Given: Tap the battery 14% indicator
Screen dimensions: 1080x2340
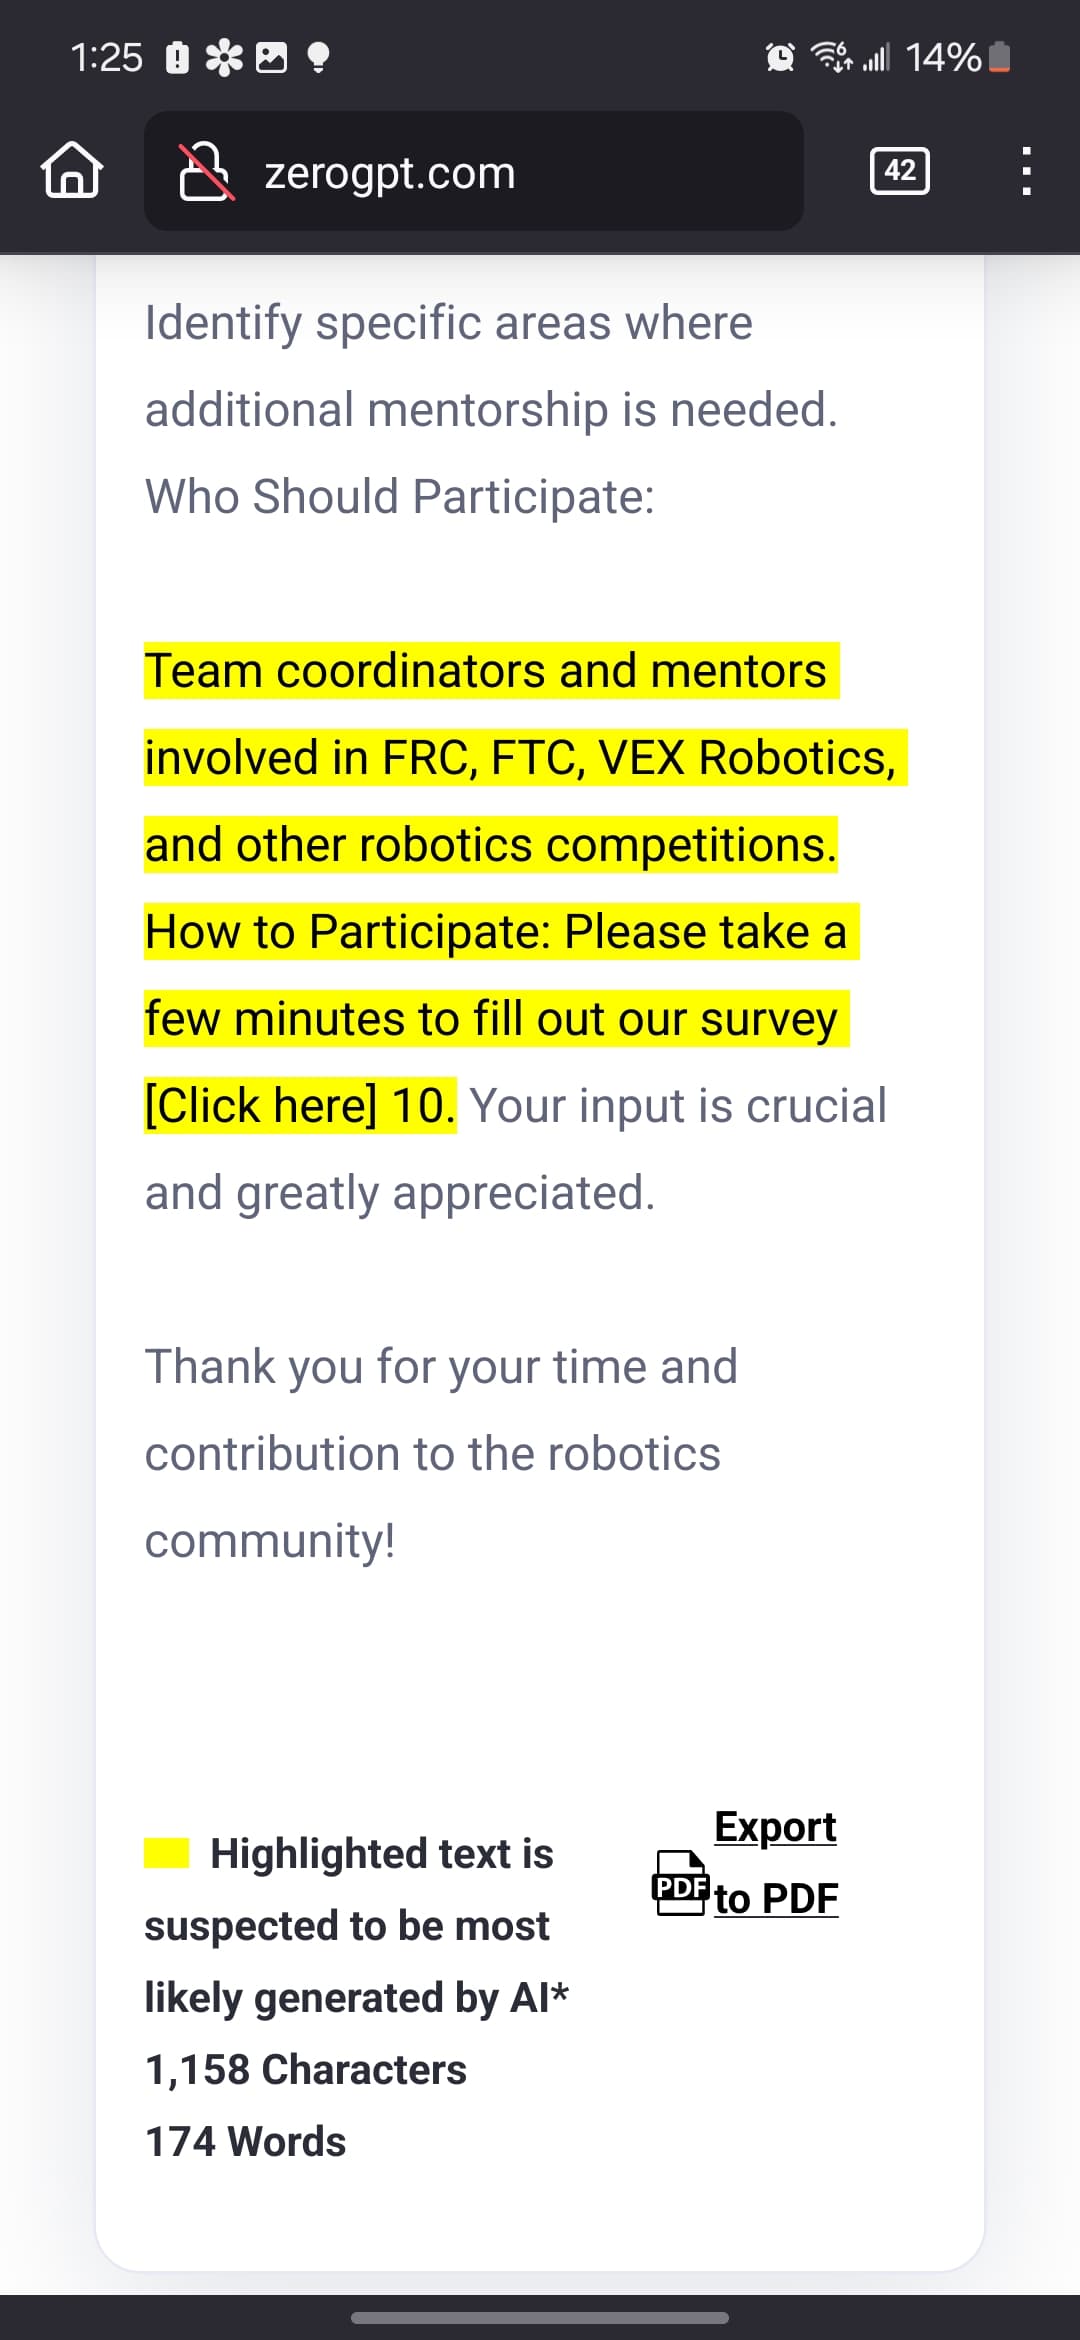Looking at the screenshot, I should tap(958, 57).
